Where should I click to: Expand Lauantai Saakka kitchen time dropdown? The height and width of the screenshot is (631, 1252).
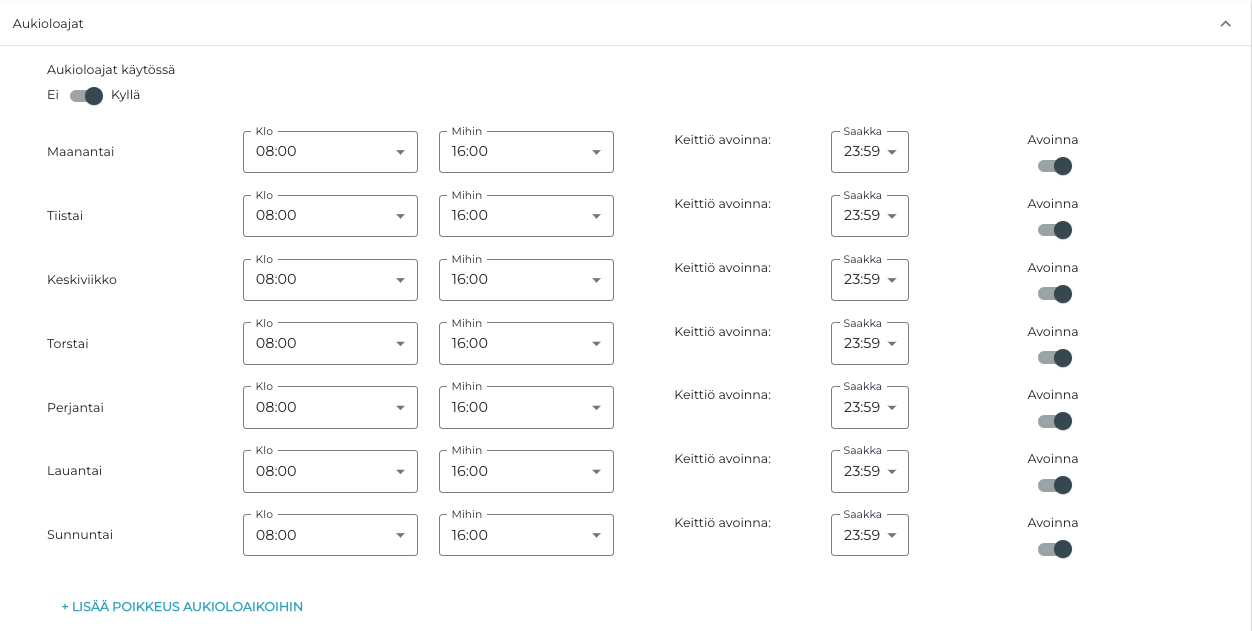coord(869,471)
